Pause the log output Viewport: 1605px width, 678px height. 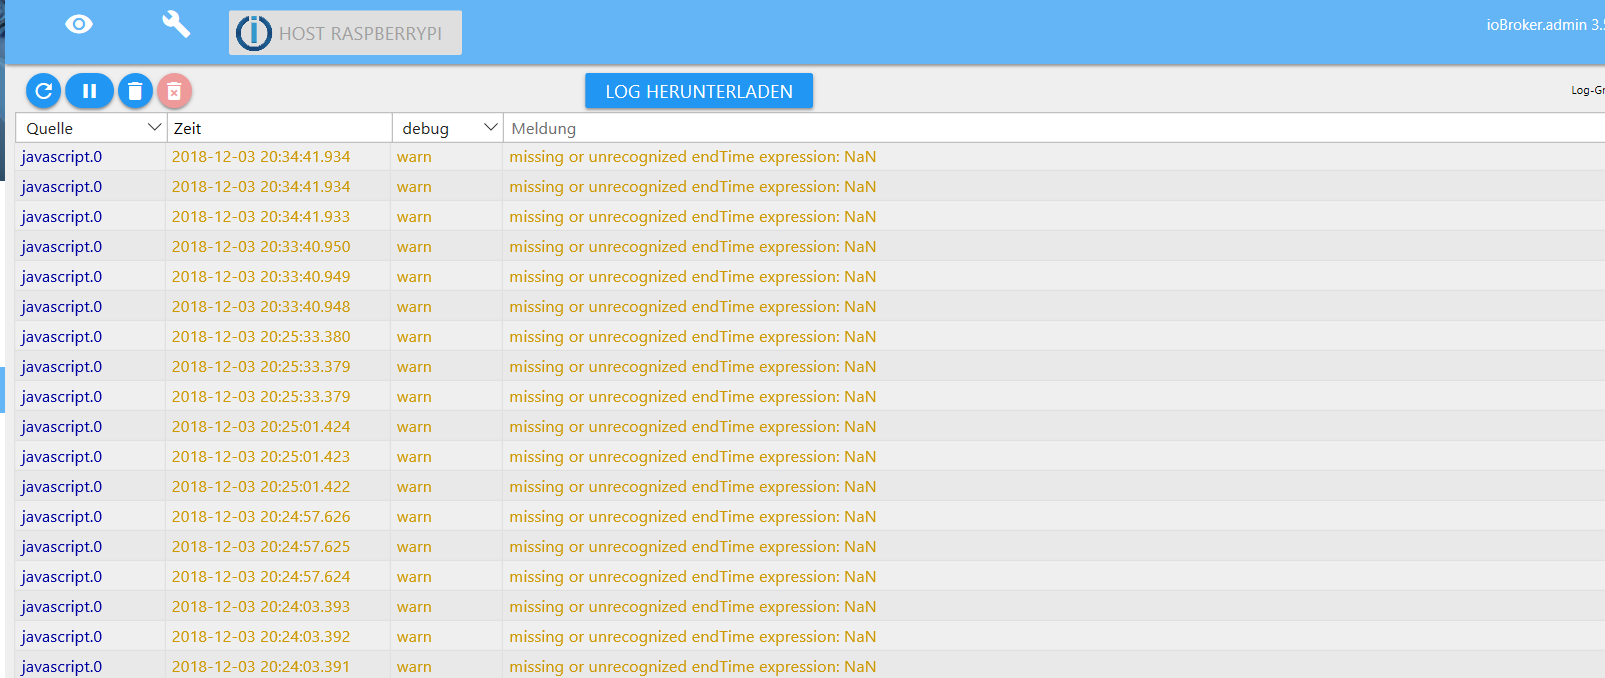[89, 91]
